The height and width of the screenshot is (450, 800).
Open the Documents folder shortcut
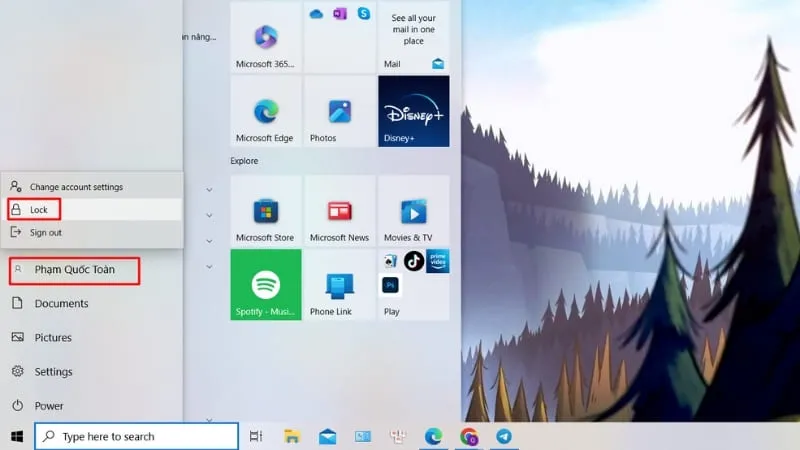(x=61, y=303)
